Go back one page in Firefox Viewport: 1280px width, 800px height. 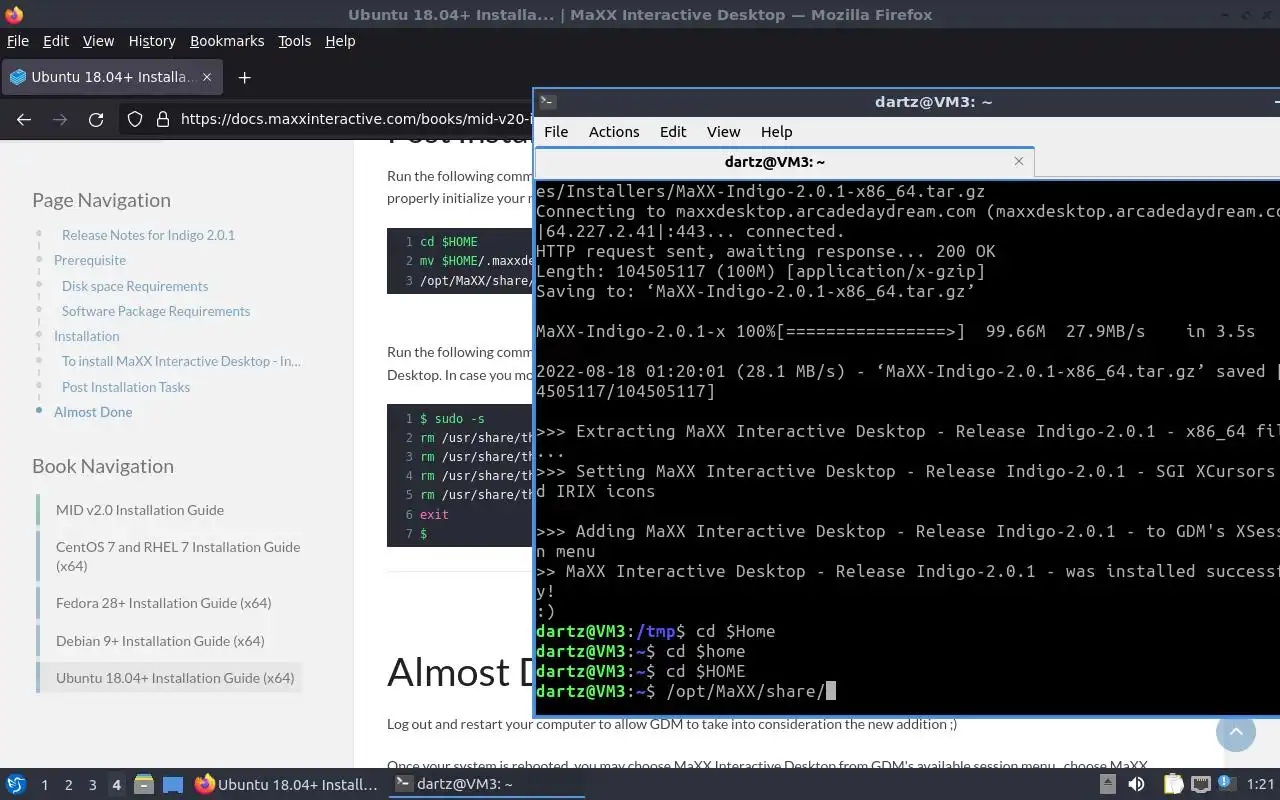click(24, 119)
